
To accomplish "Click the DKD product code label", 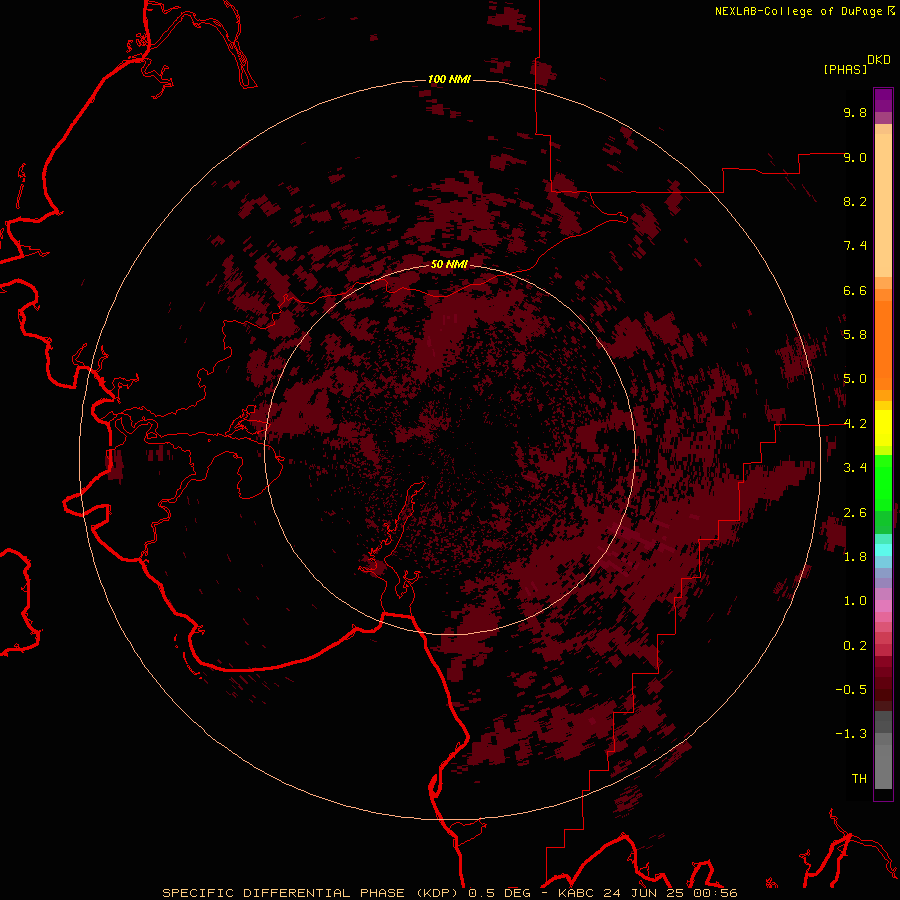I will click(x=879, y=60).
